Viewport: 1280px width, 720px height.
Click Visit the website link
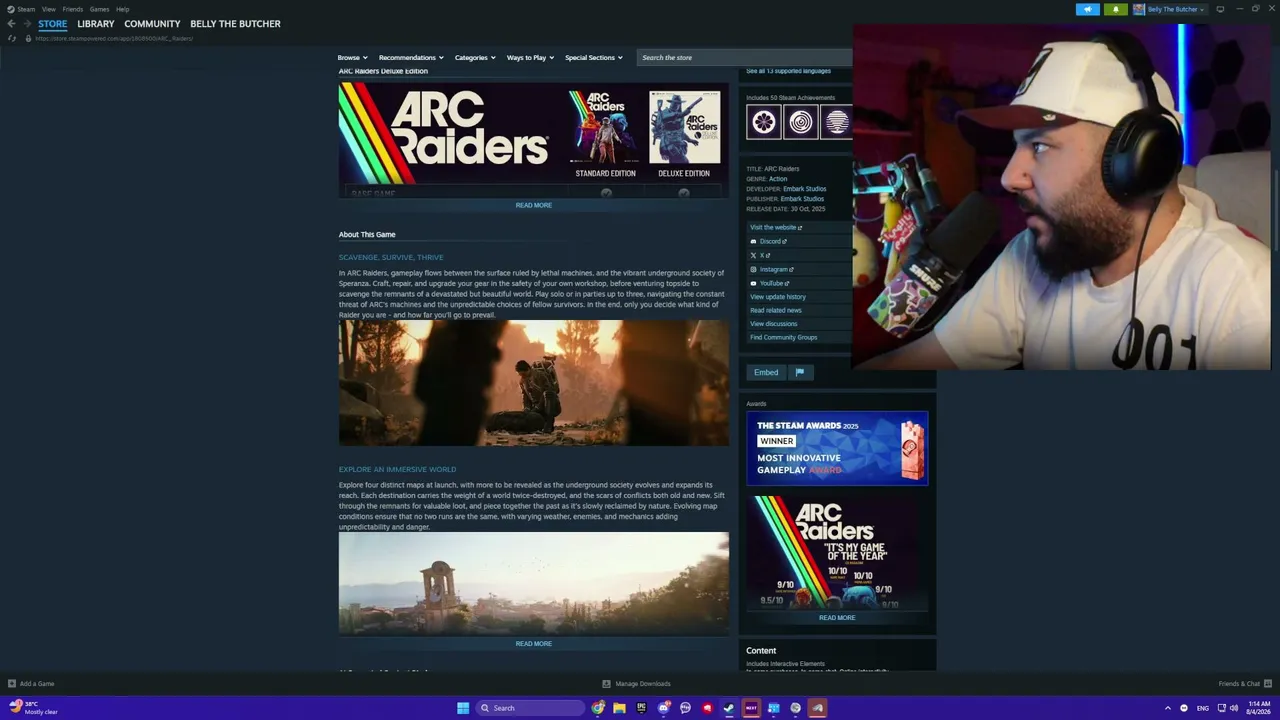pos(776,227)
